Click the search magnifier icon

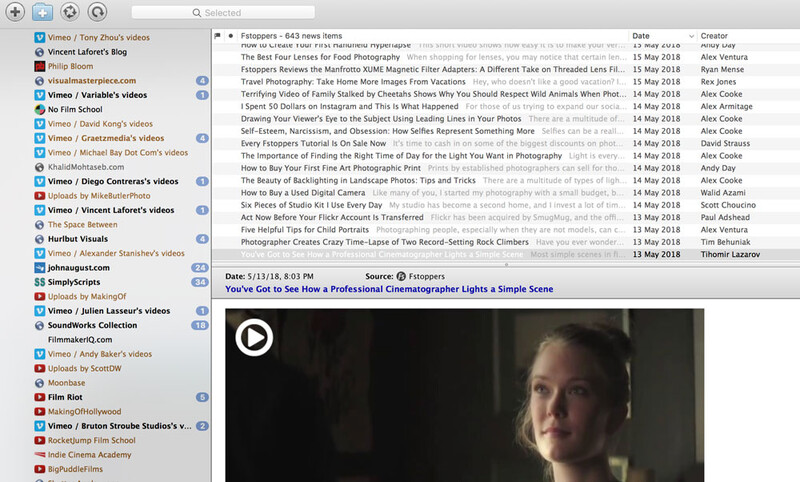click(x=196, y=13)
